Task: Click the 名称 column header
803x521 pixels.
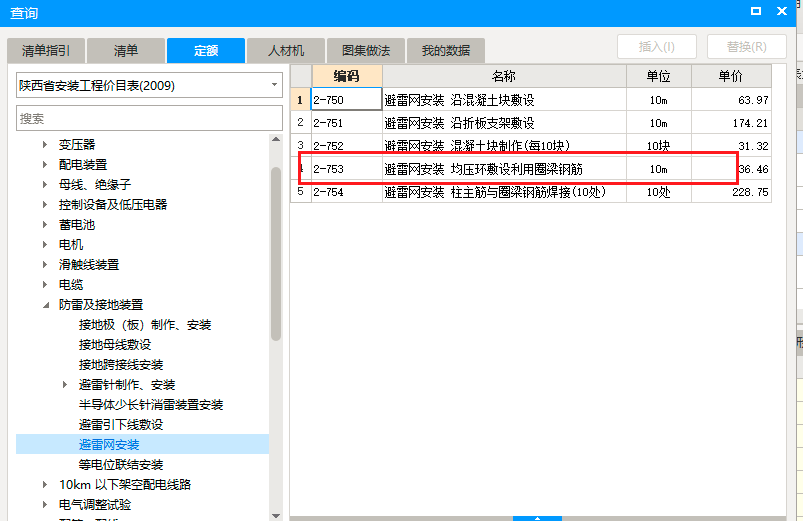Action: 504,76
